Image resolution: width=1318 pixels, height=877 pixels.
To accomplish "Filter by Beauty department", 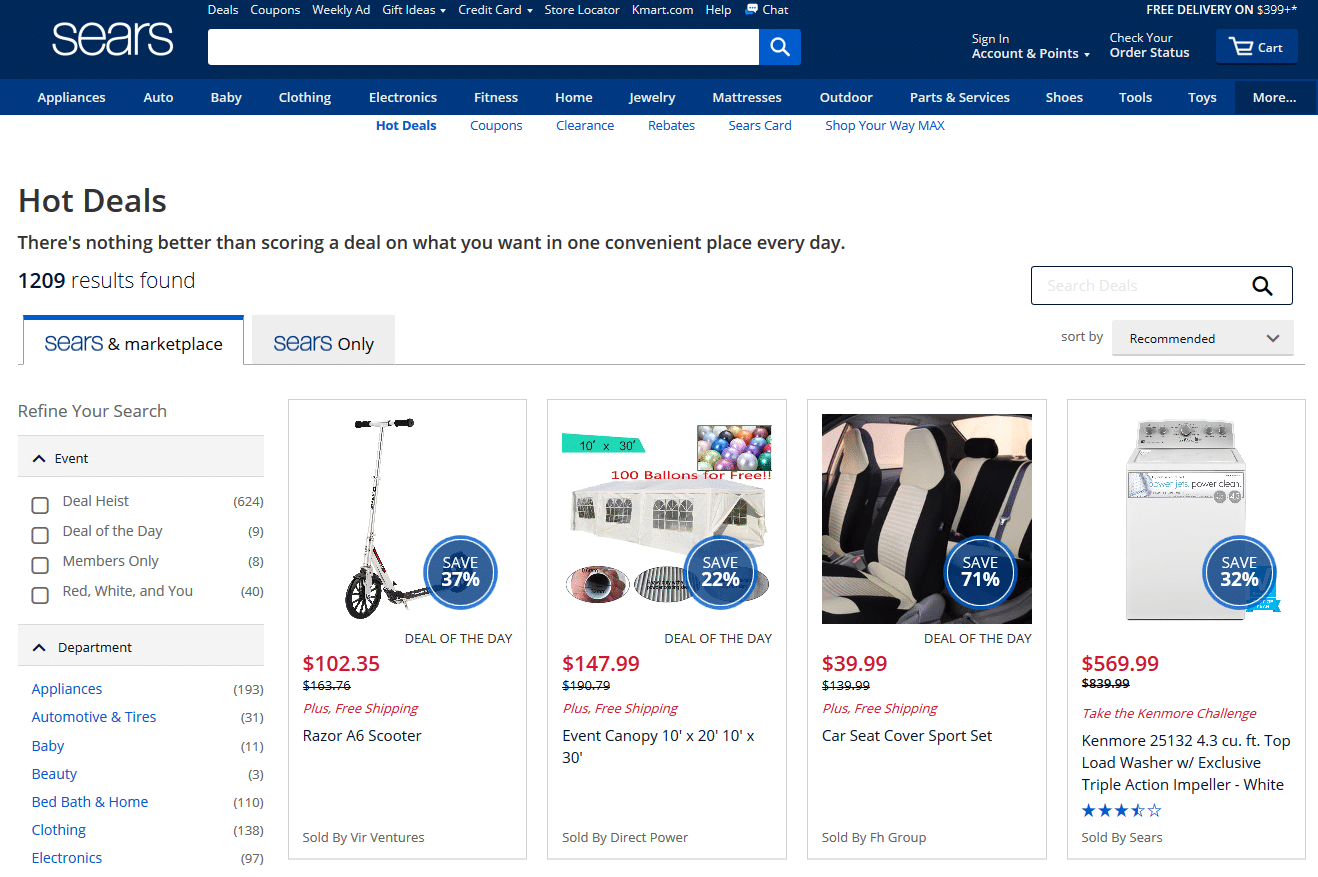I will point(54,774).
